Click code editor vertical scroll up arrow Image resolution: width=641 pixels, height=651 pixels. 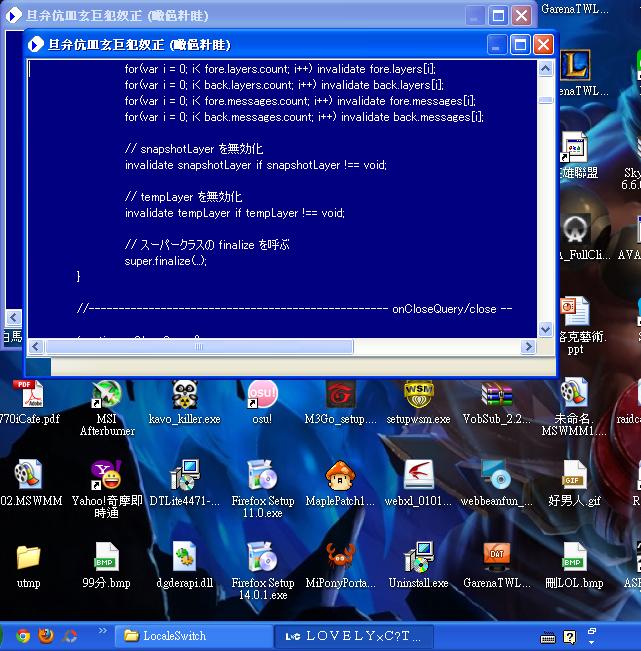(545, 69)
